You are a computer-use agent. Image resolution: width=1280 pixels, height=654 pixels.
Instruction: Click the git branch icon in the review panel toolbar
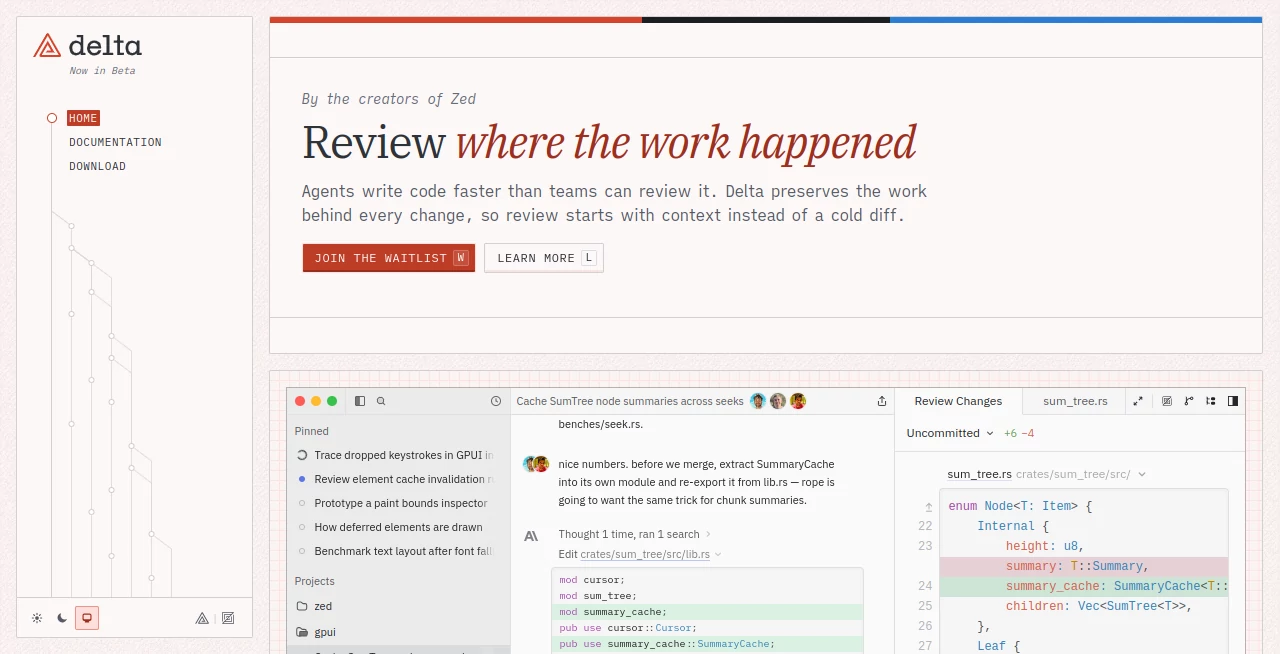point(1189,401)
